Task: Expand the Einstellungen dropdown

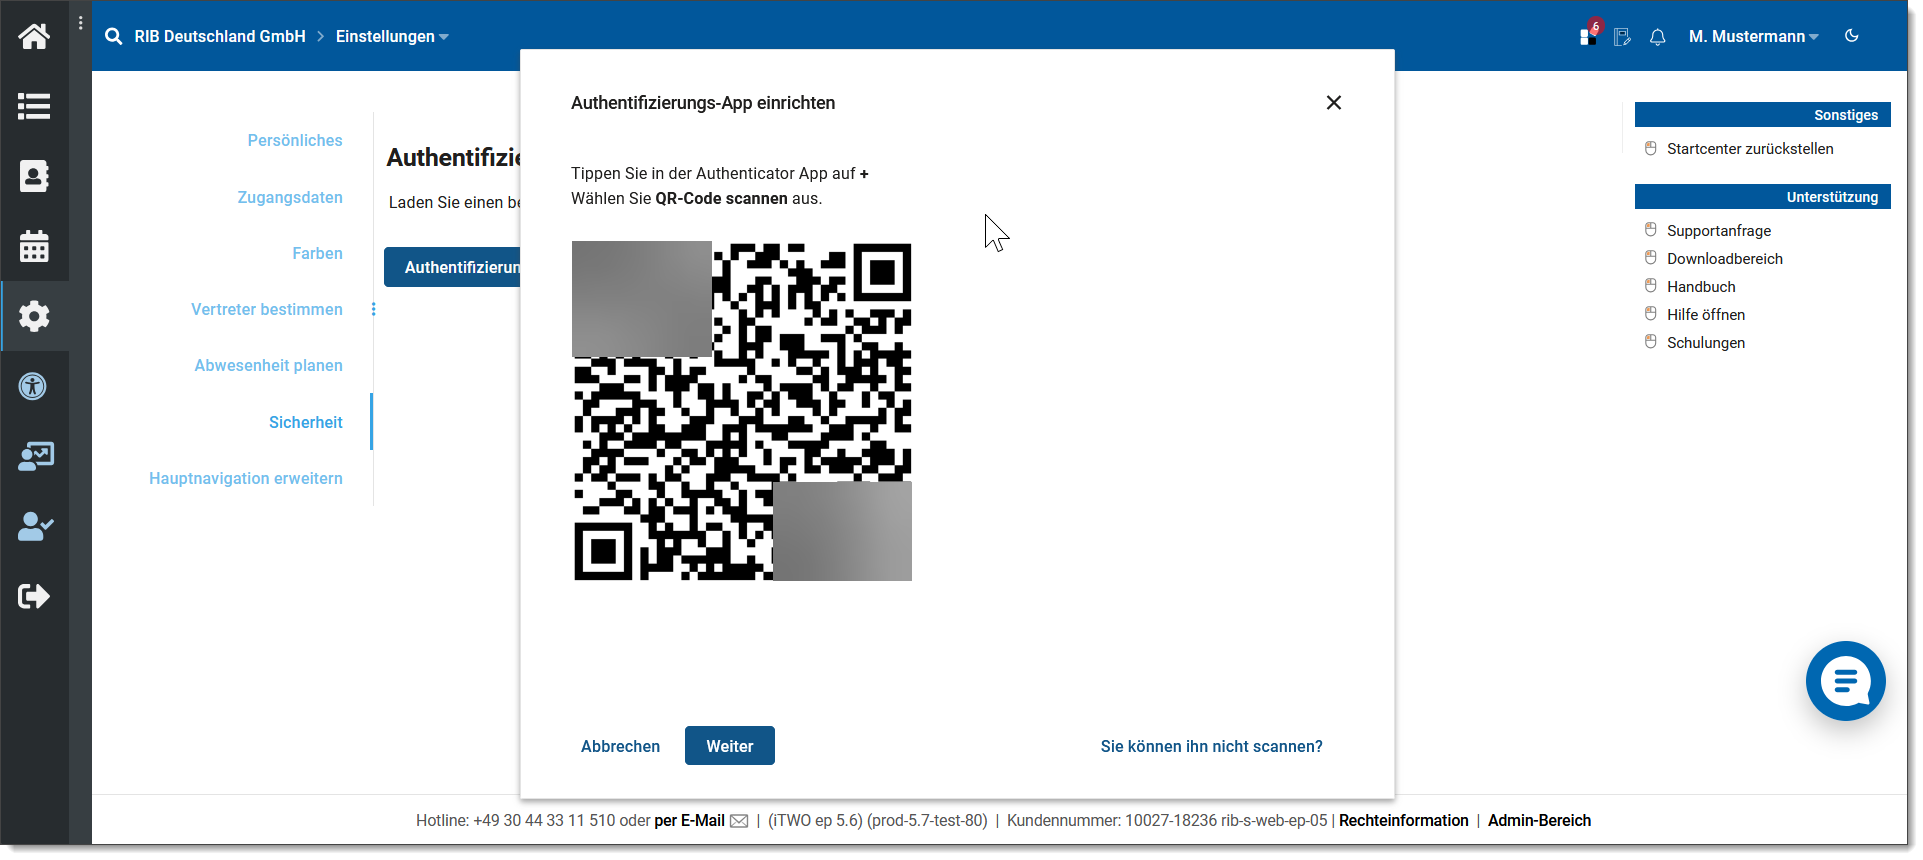Action: pos(392,37)
